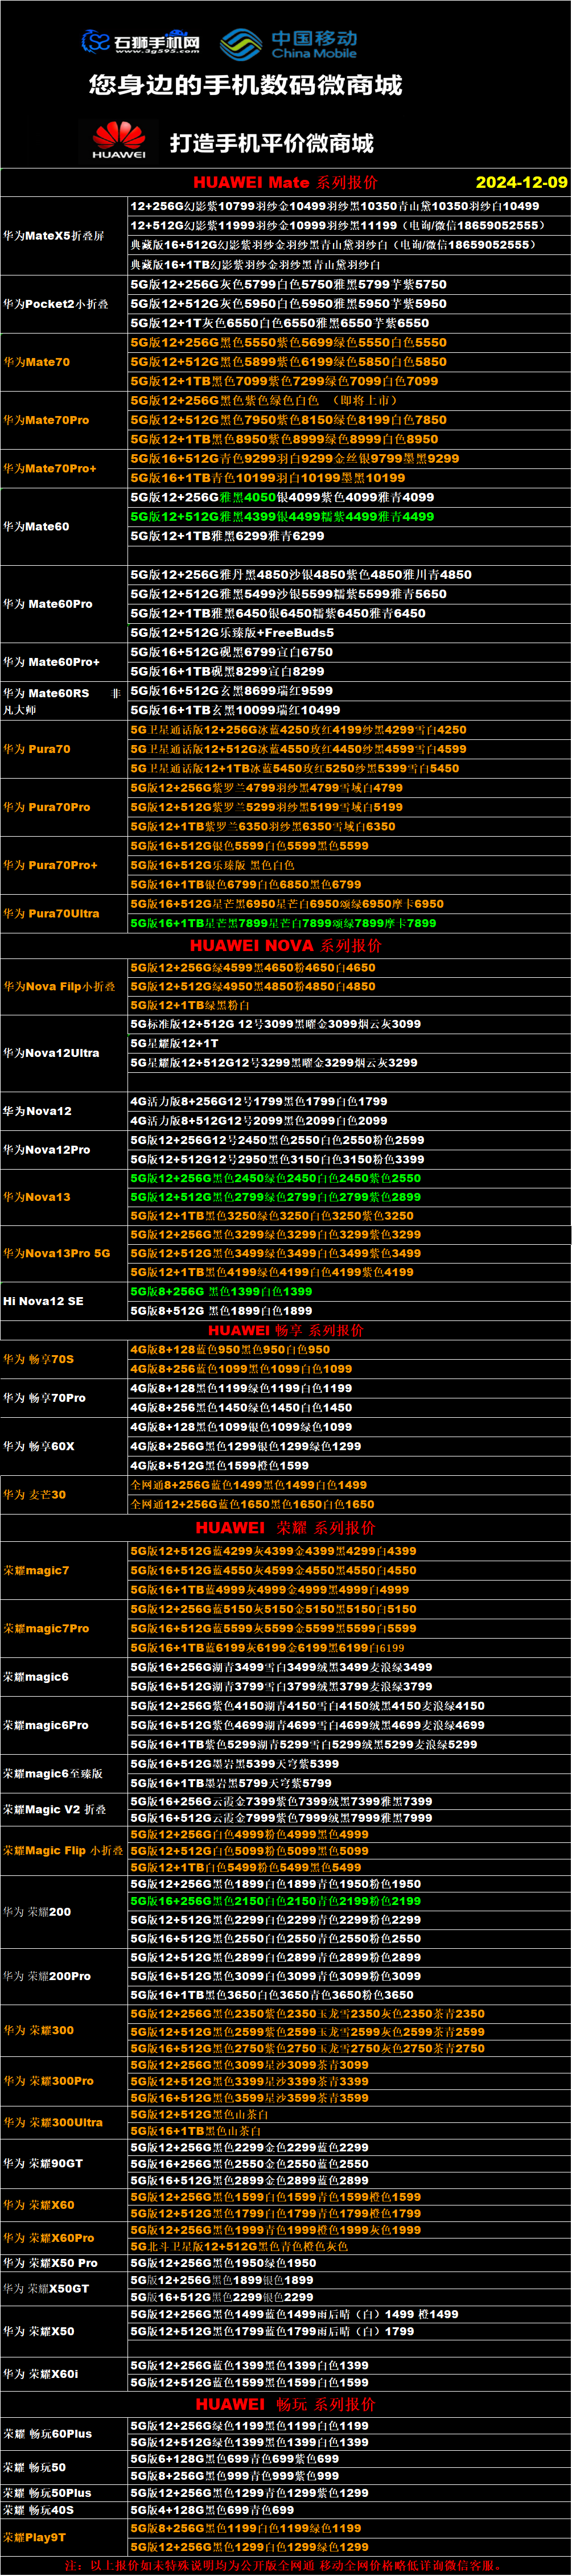Click the HUAWEI 畅玩 系列报价 header

click(285, 2404)
